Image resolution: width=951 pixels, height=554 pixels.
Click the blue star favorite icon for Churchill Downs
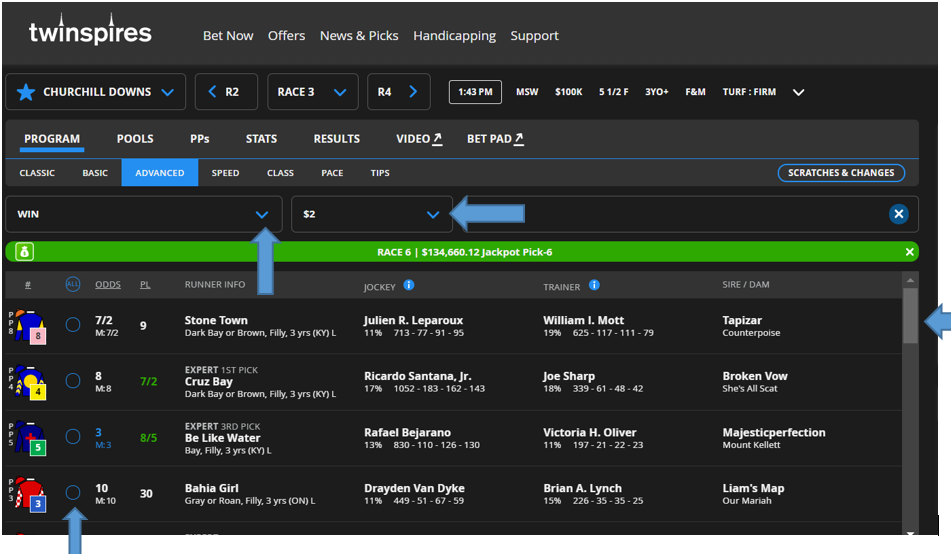point(25,92)
